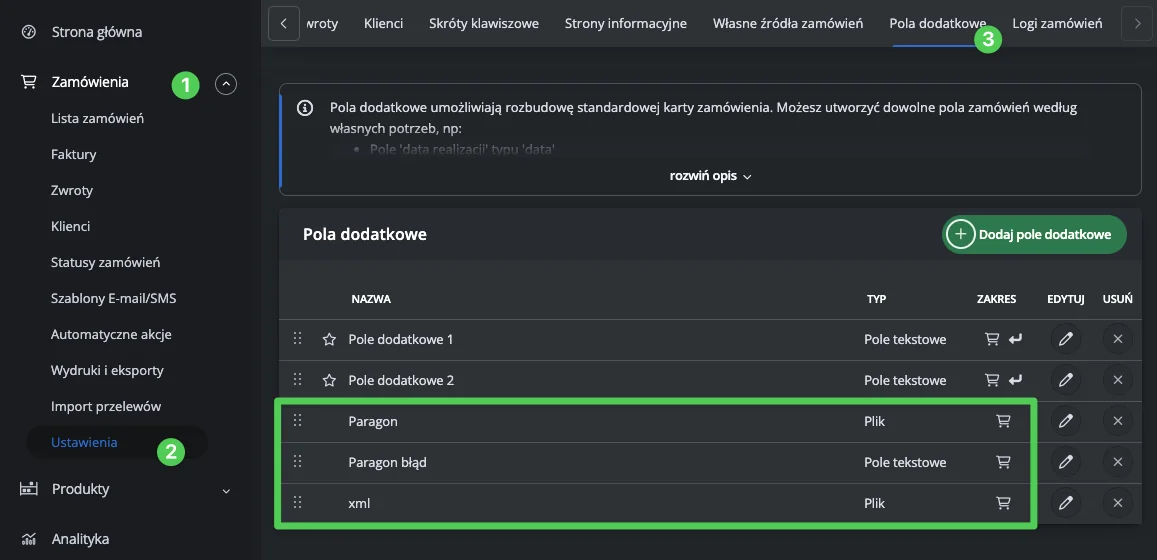Edit Pole dodatkowe 2 with pencil icon
The height and width of the screenshot is (560, 1157).
[1066, 381]
